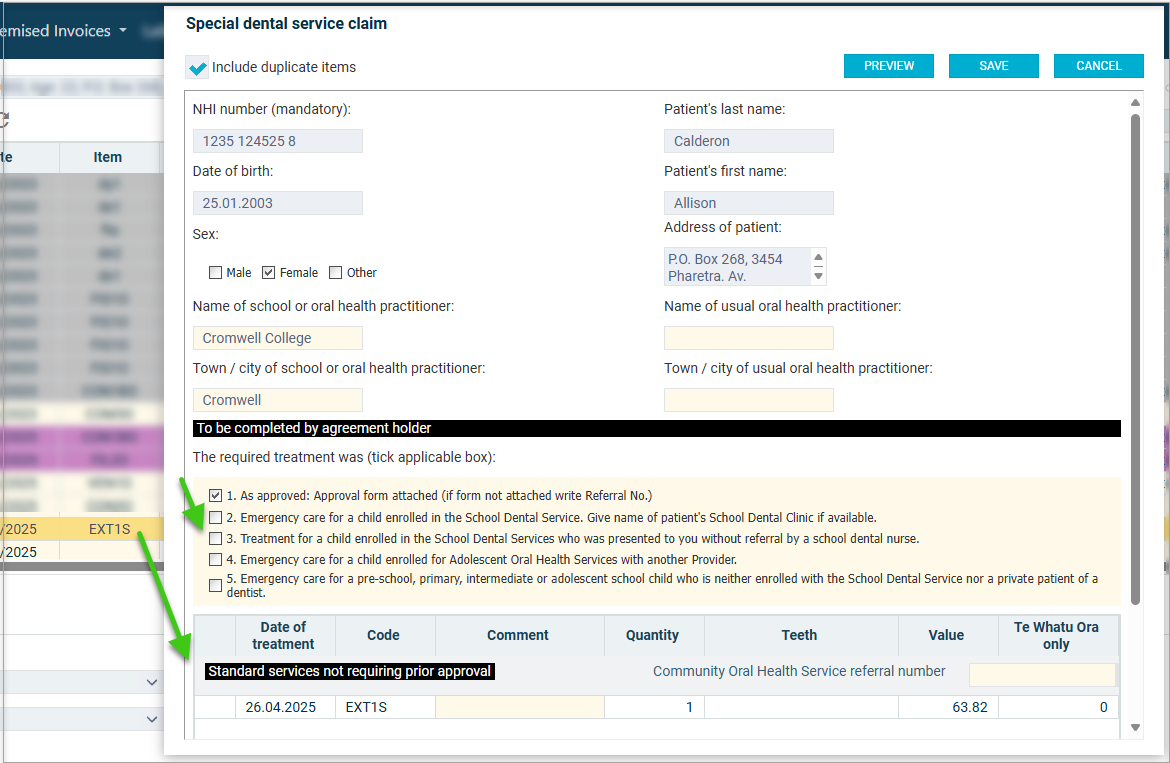Tick option 5 Emergency care neither enrolled
Image resolution: width=1170 pixels, height=763 pixels.
tap(216, 585)
